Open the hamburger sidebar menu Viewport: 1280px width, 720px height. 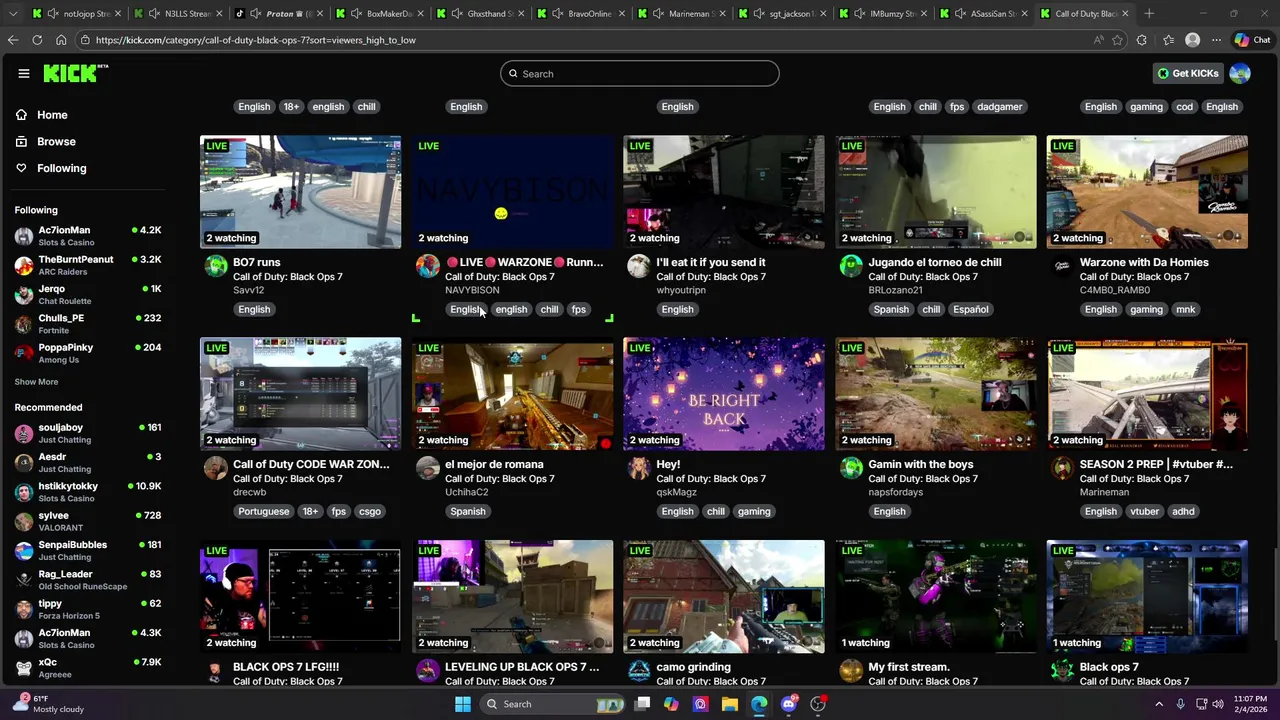pyautogui.click(x=23, y=73)
